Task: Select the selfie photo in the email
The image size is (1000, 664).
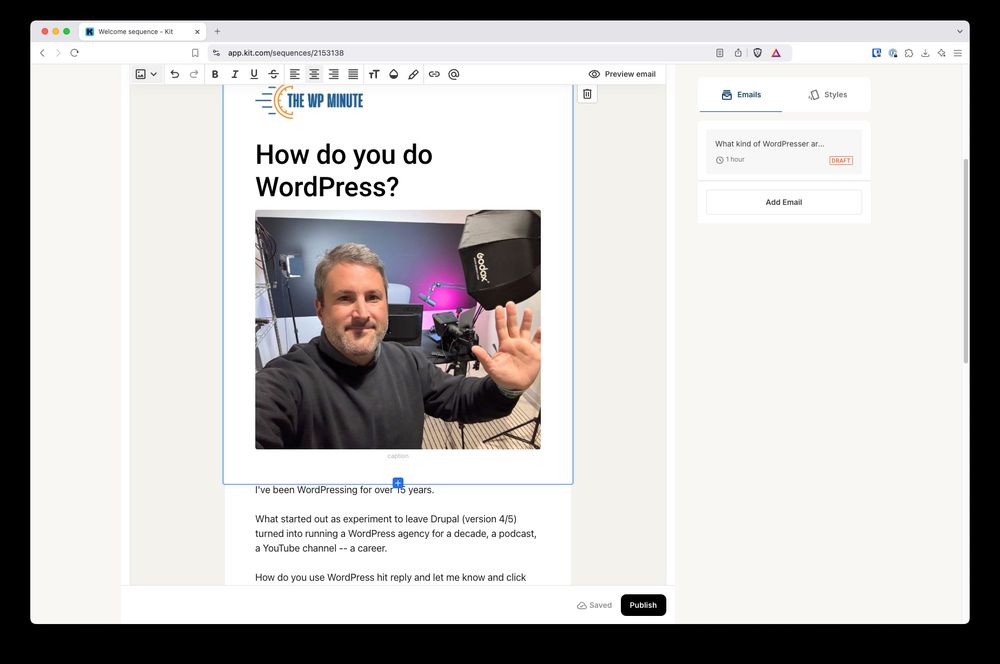Action: [398, 329]
